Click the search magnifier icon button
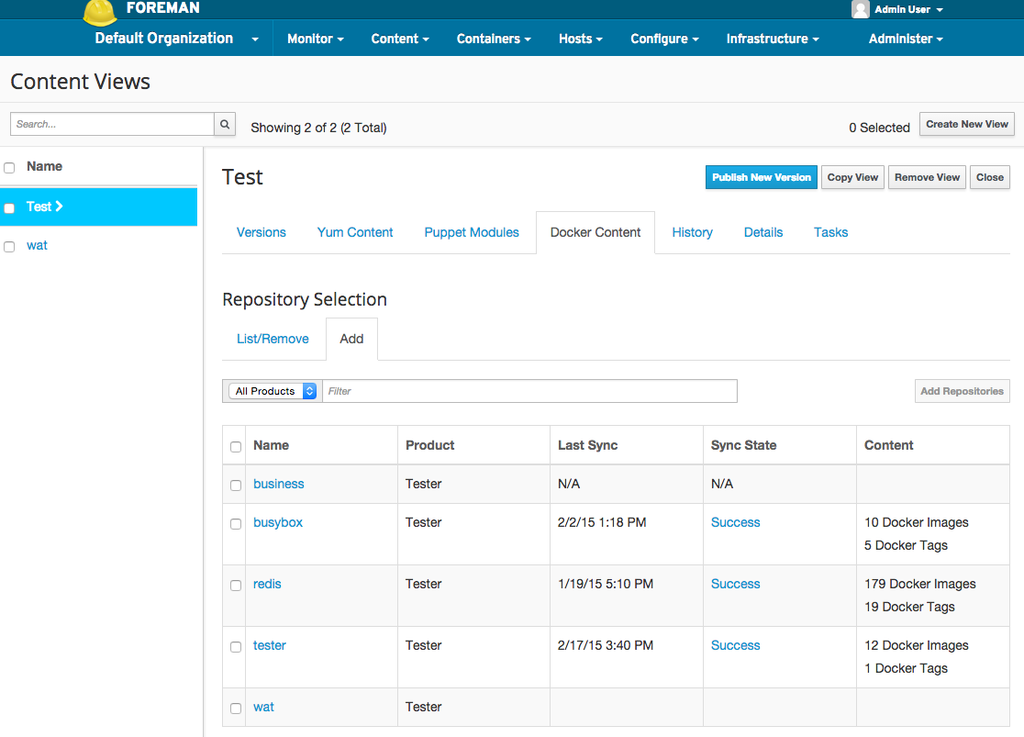The width and height of the screenshot is (1024, 737). pyautogui.click(x=225, y=124)
